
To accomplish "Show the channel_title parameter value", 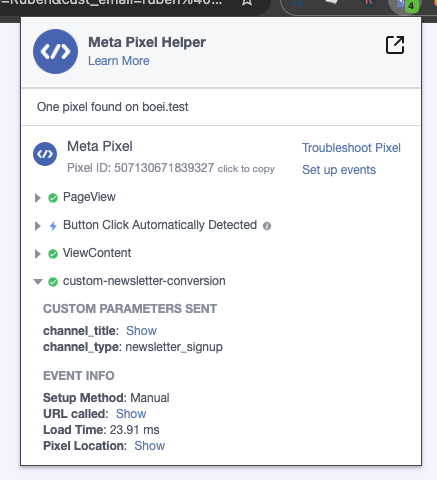I will tap(141, 331).
